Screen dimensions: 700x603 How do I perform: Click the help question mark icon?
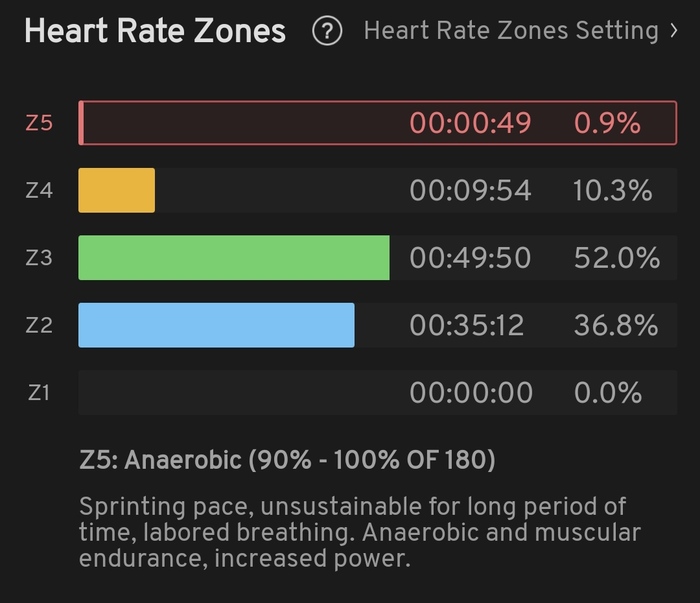(327, 31)
